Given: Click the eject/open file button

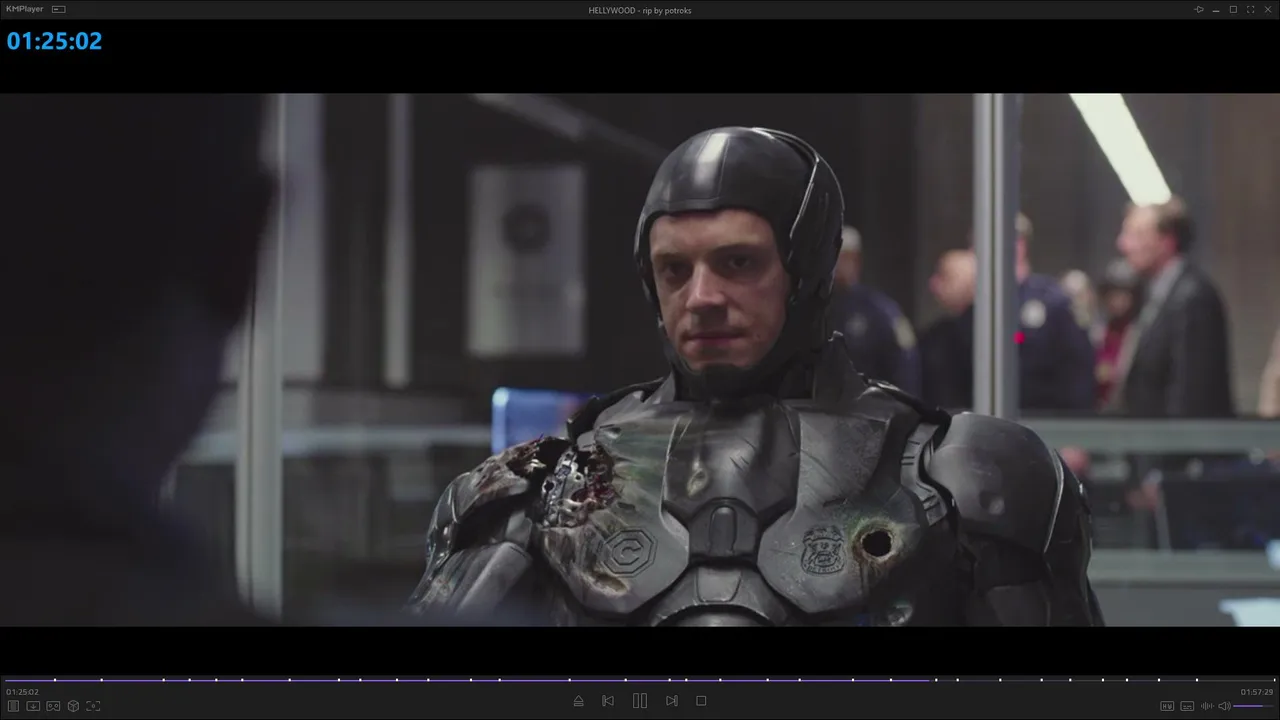Looking at the screenshot, I should (578, 701).
